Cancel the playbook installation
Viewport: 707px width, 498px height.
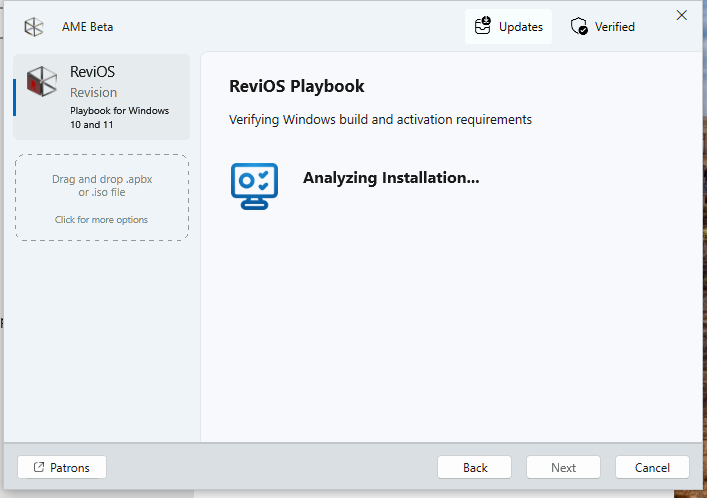point(652,467)
